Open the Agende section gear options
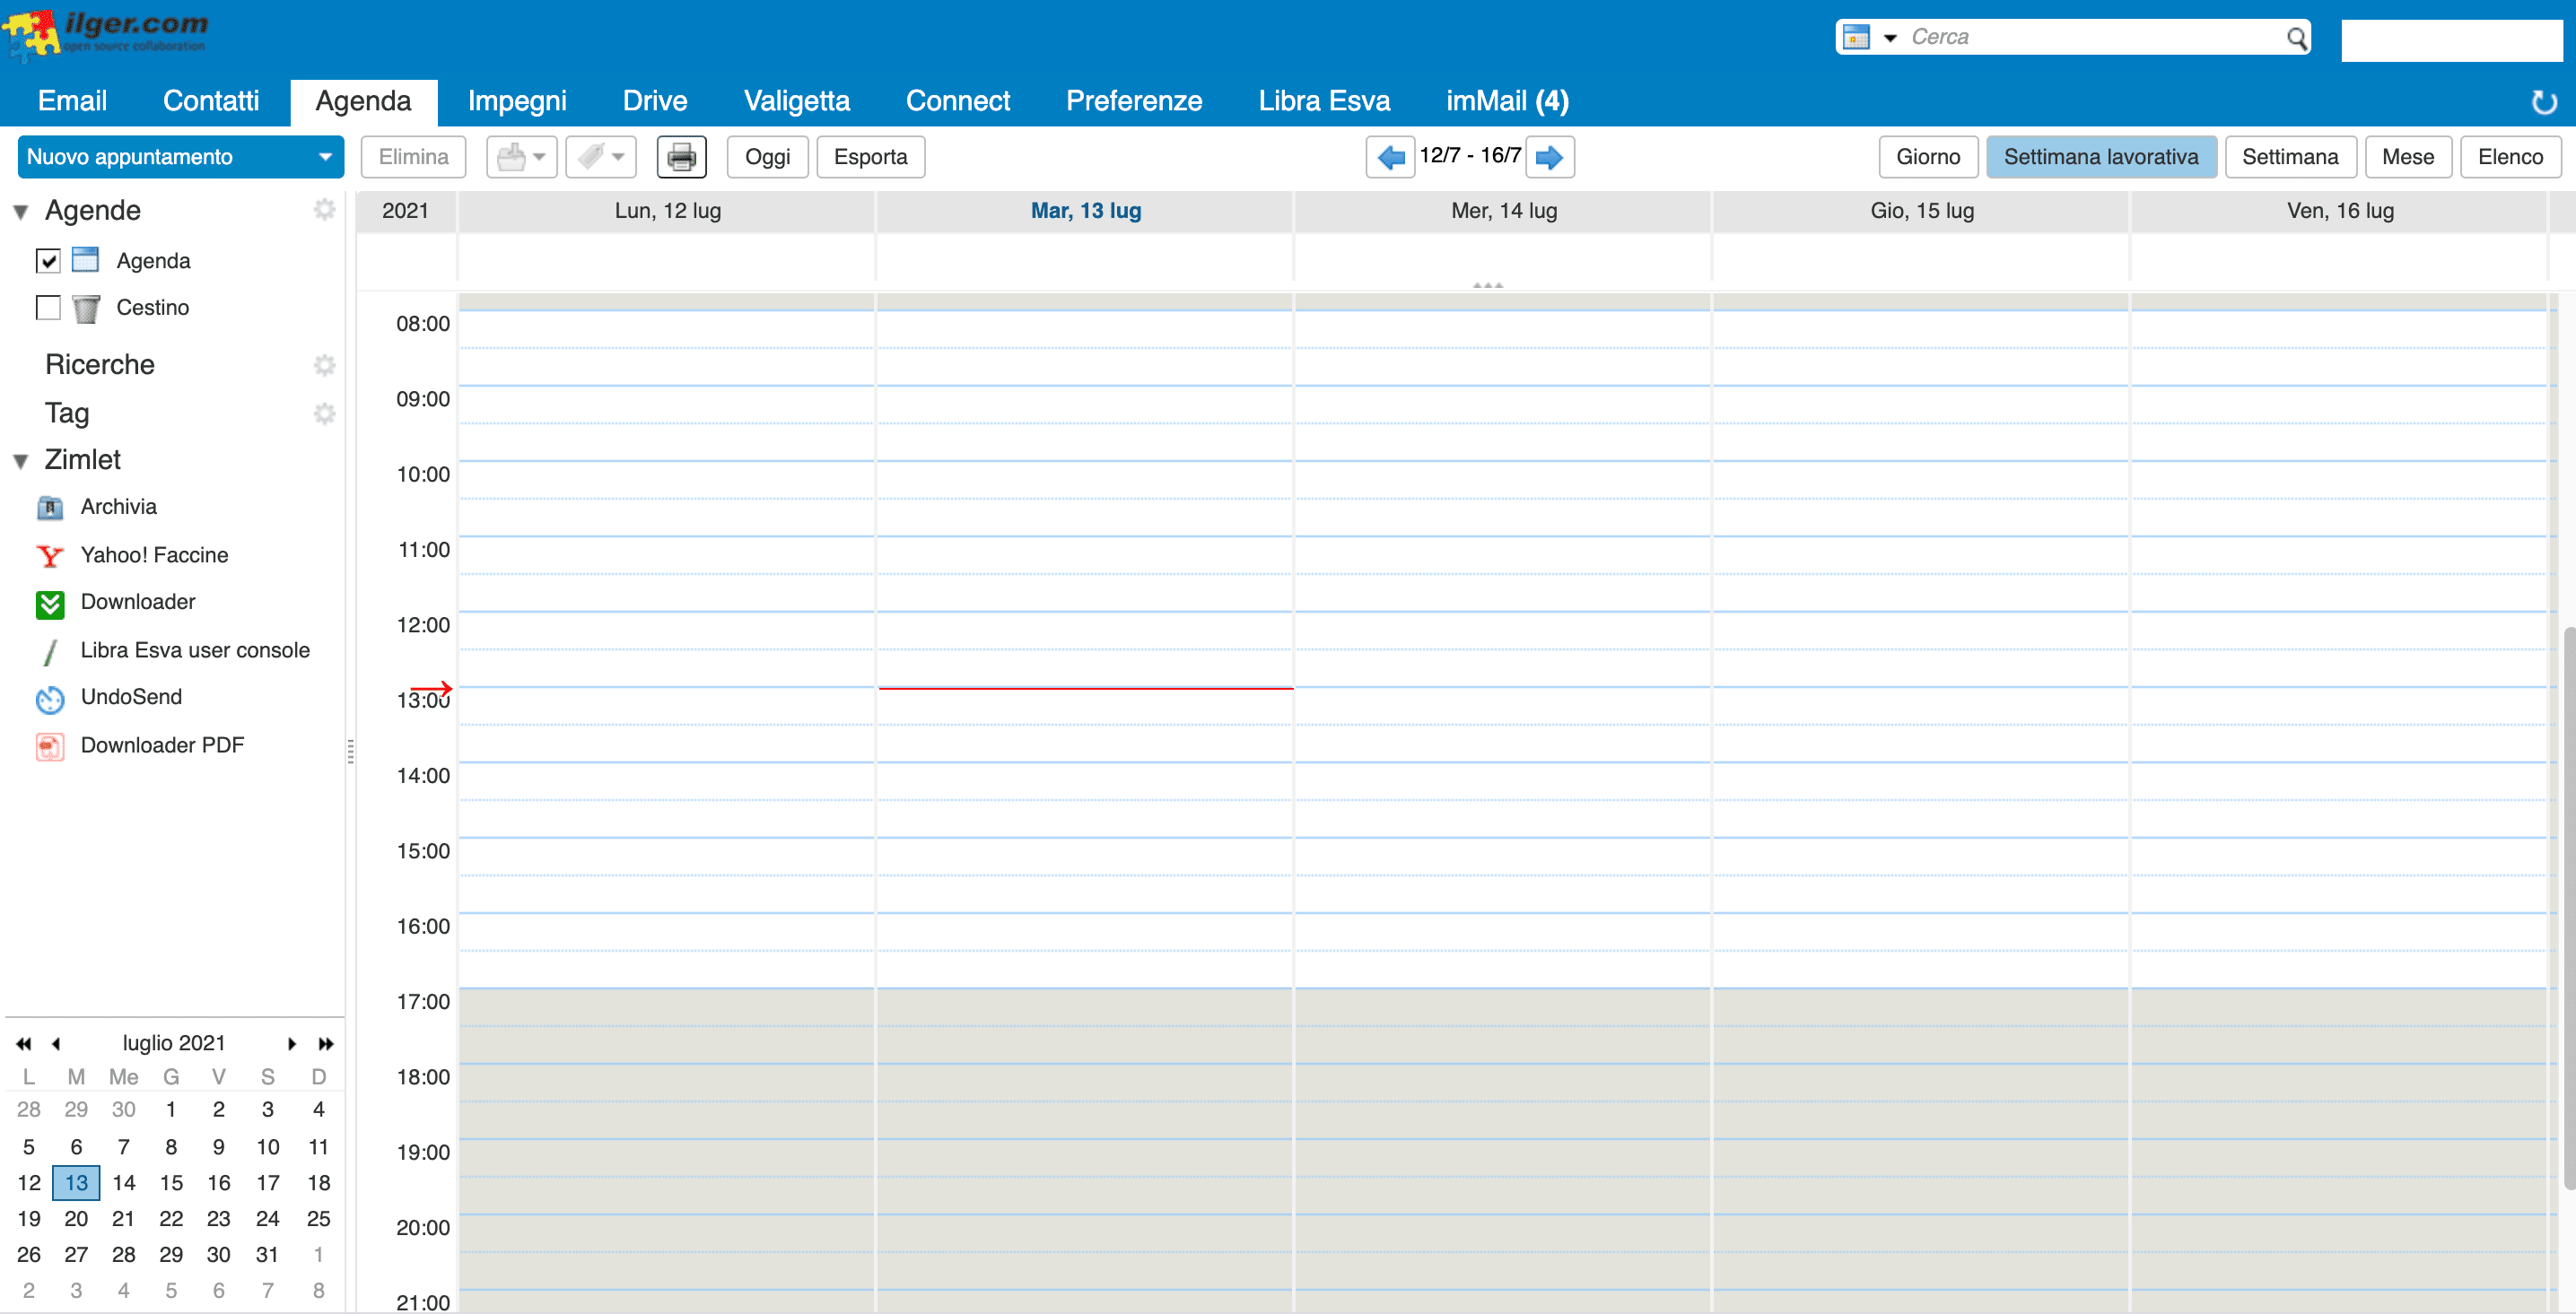This screenshot has width=2576, height=1314. click(x=324, y=210)
